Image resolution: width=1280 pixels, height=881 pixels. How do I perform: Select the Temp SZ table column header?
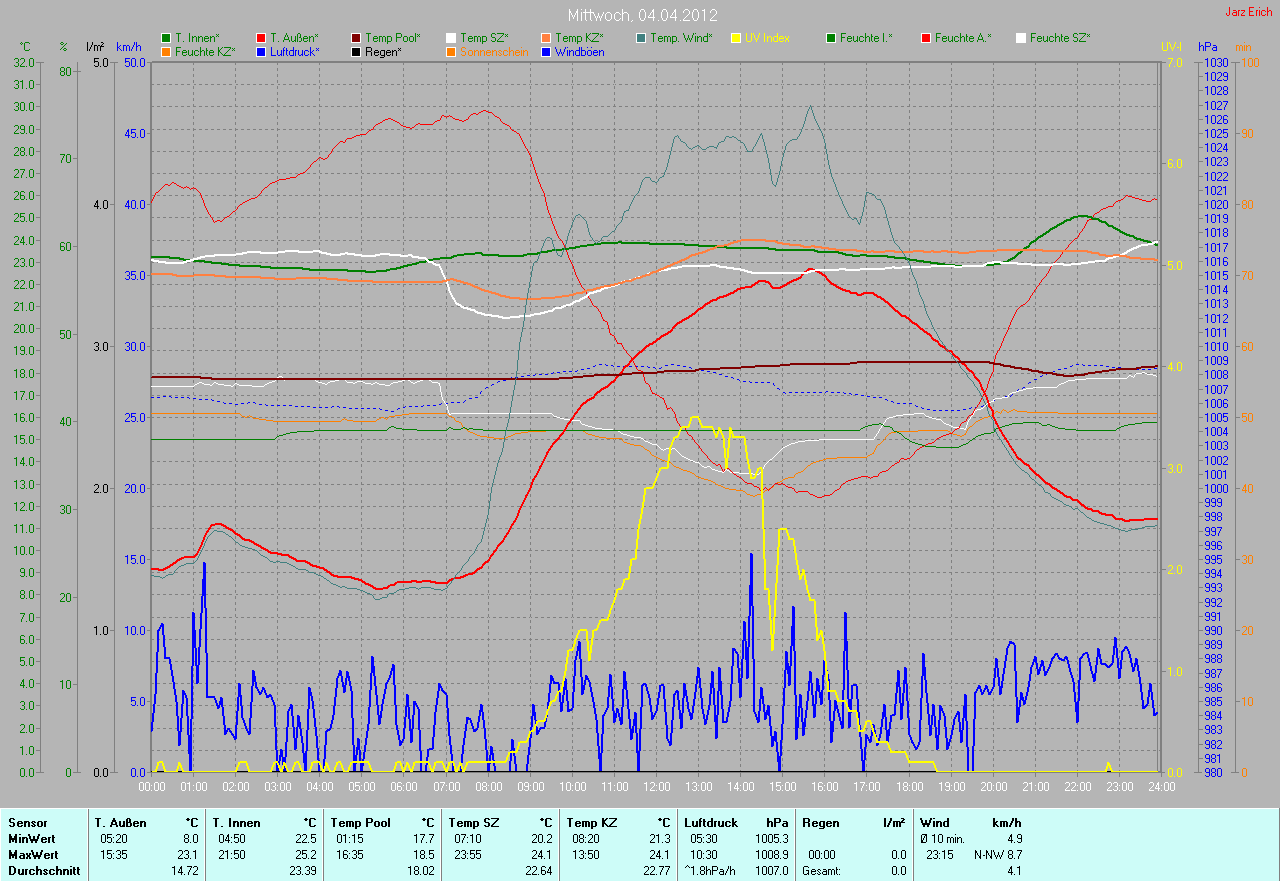(473, 823)
